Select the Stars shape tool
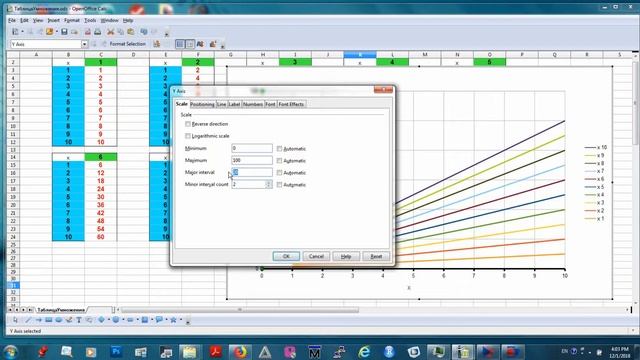 tap(173, 320)
